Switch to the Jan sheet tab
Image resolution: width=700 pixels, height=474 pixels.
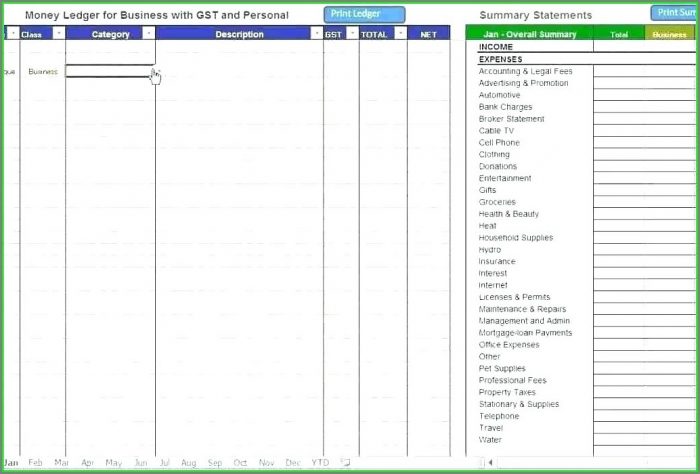[11, 463]
